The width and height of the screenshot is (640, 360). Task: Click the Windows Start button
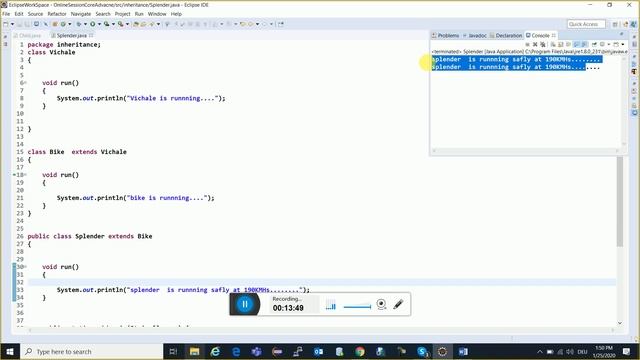[10, 351]
